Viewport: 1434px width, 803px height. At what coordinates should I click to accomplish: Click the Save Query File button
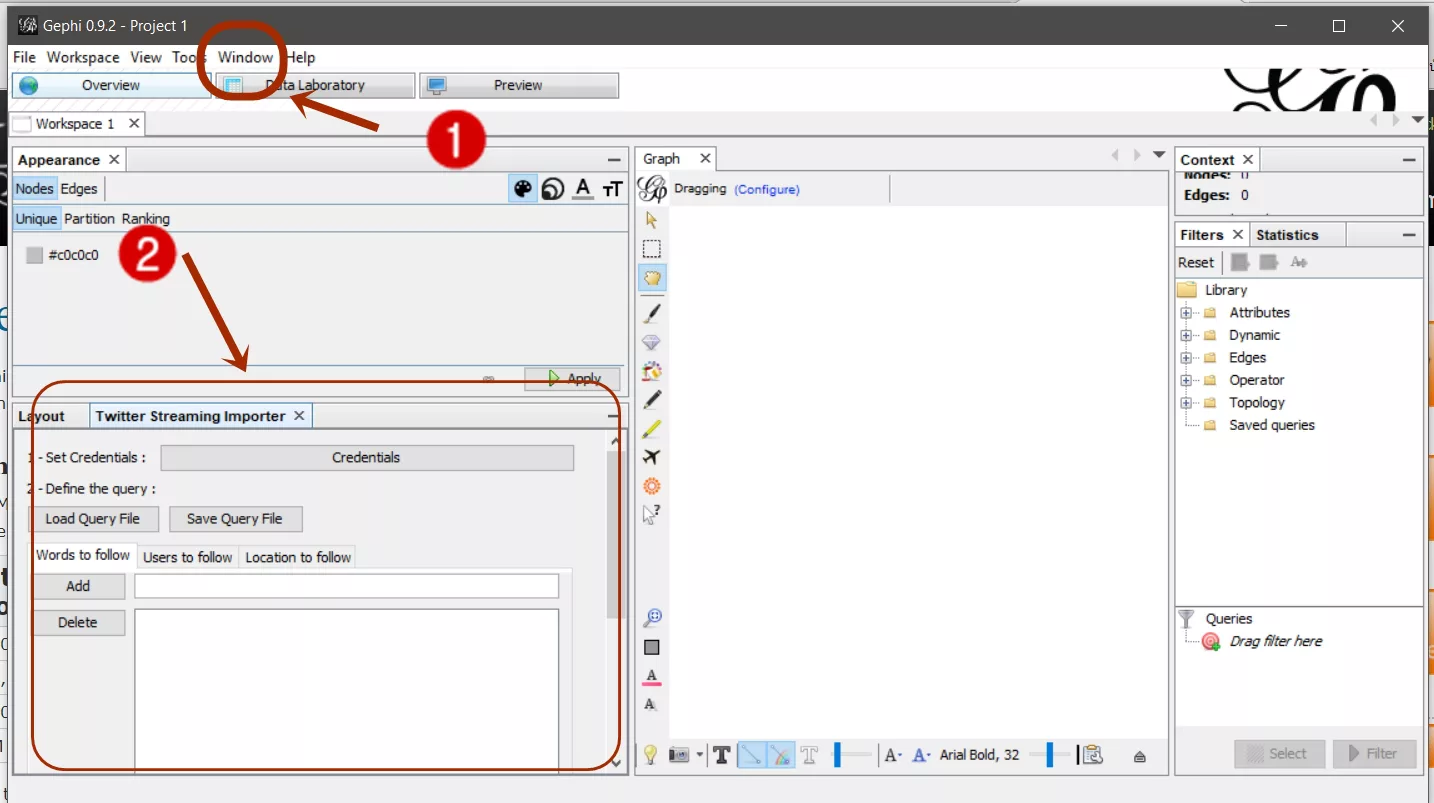(235, 519)
